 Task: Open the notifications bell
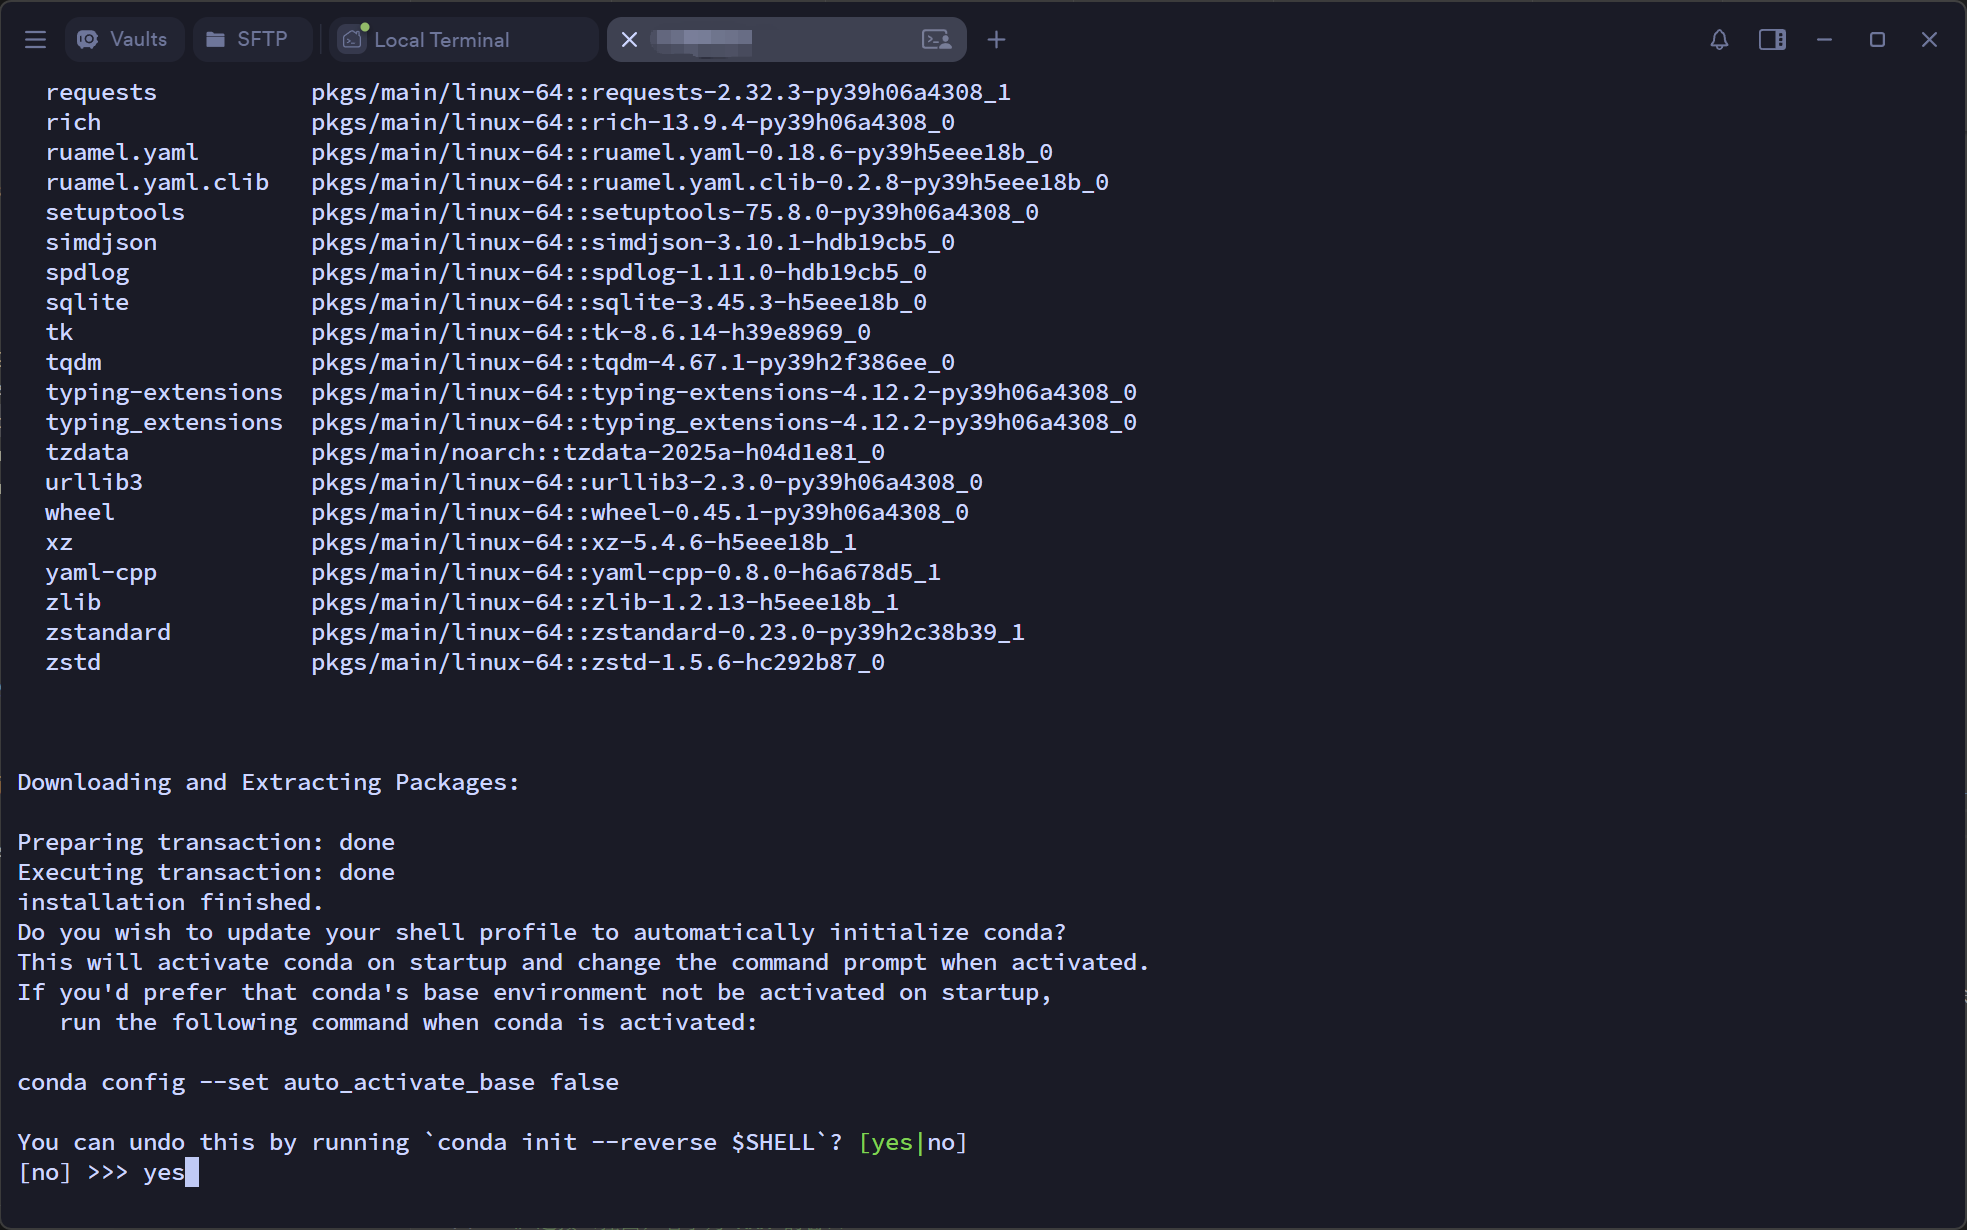click(1719, 40)
